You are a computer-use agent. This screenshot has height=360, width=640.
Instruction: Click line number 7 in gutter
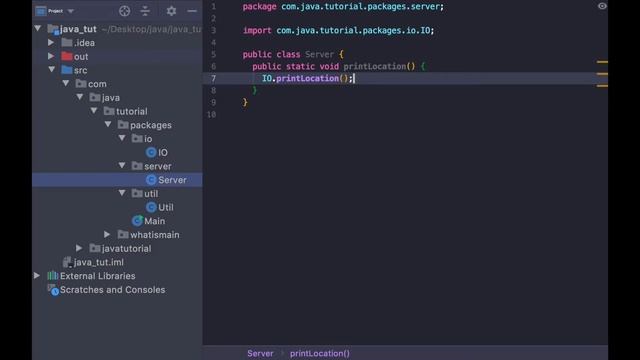(x=213, y=78)
